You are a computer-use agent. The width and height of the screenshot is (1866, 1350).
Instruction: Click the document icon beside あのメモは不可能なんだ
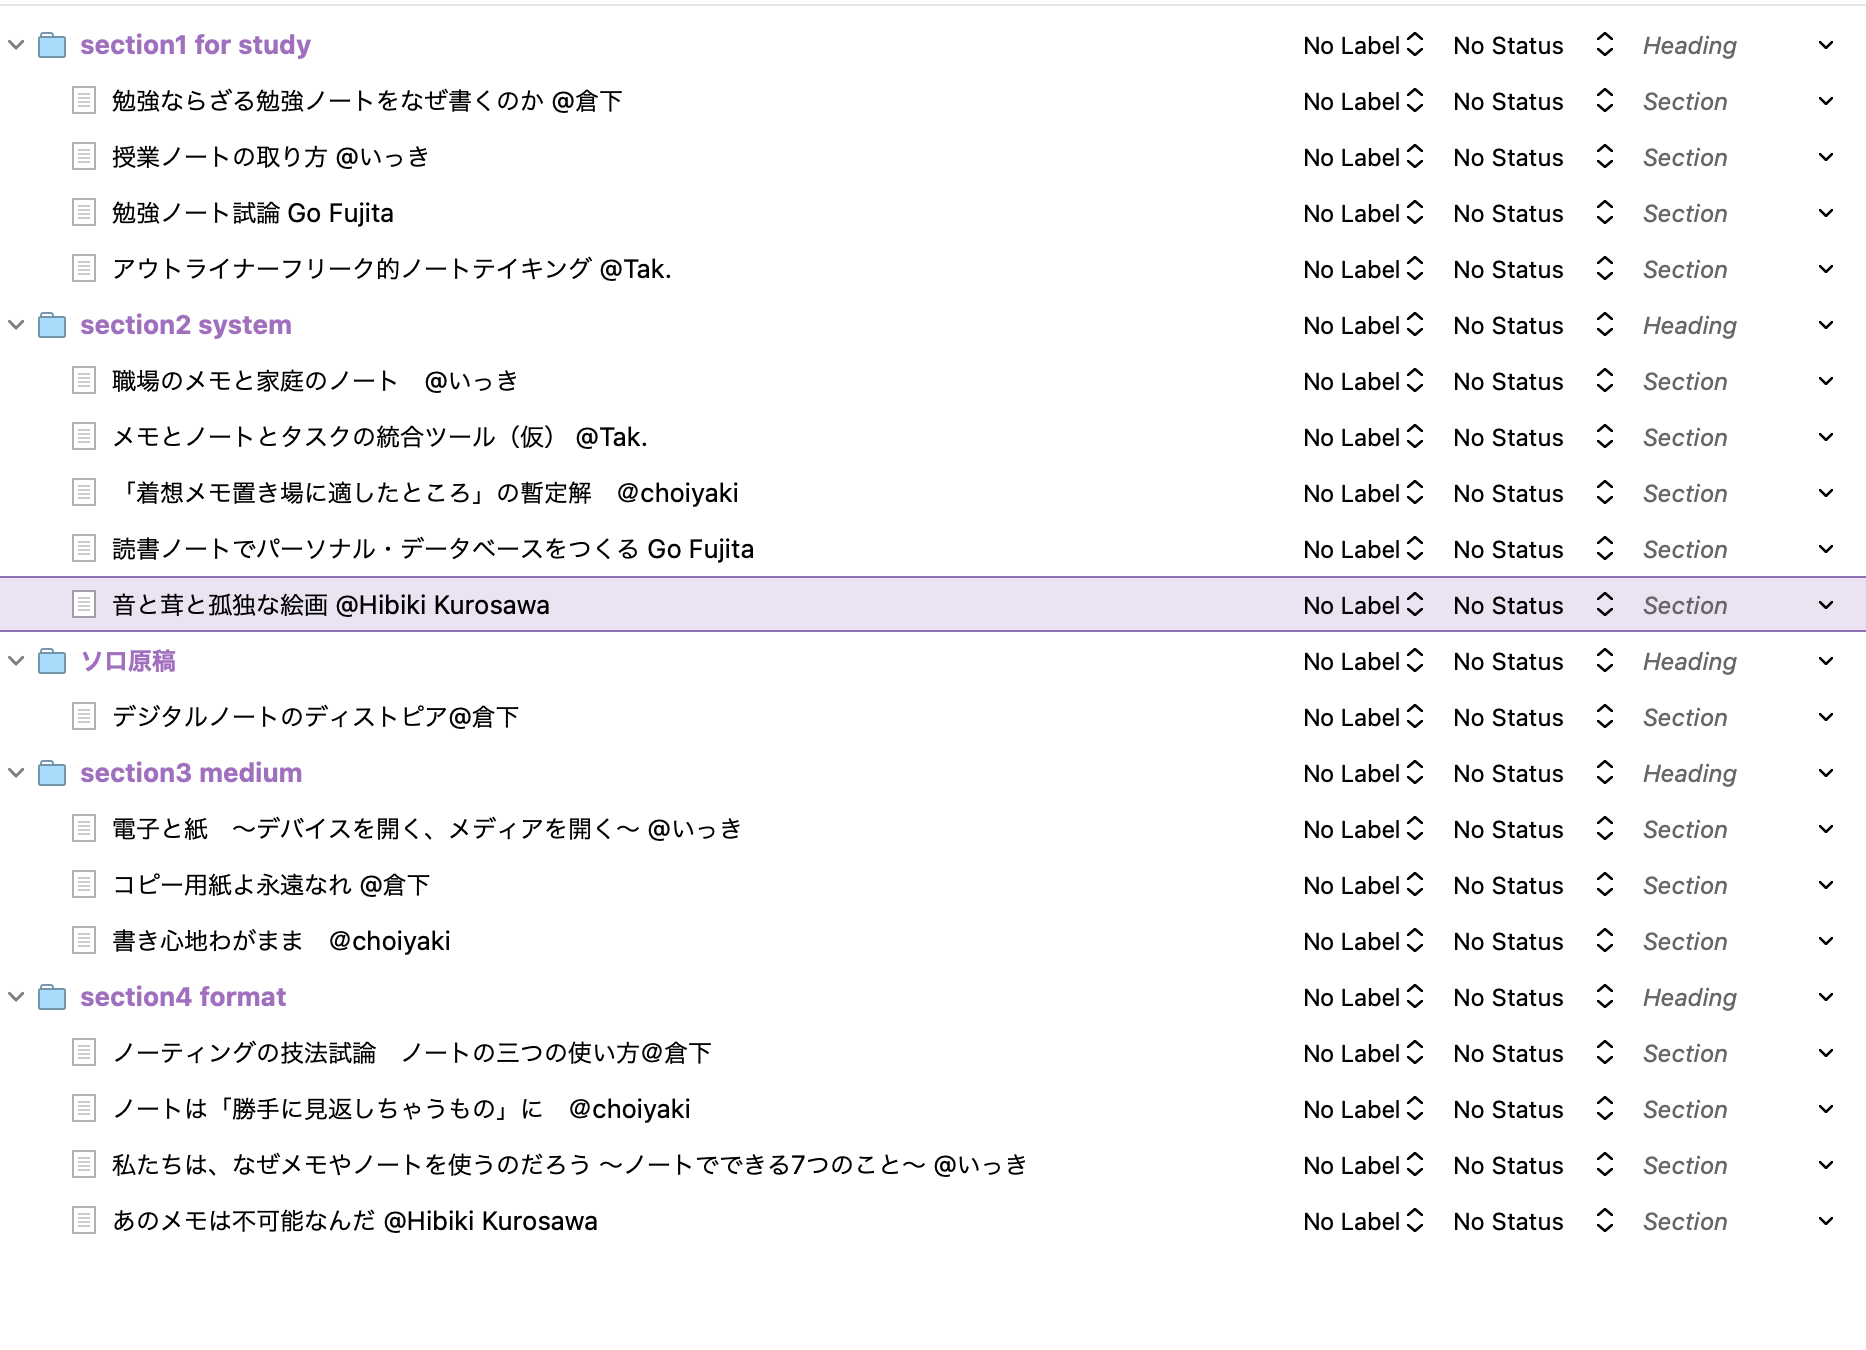point(84,1220)
